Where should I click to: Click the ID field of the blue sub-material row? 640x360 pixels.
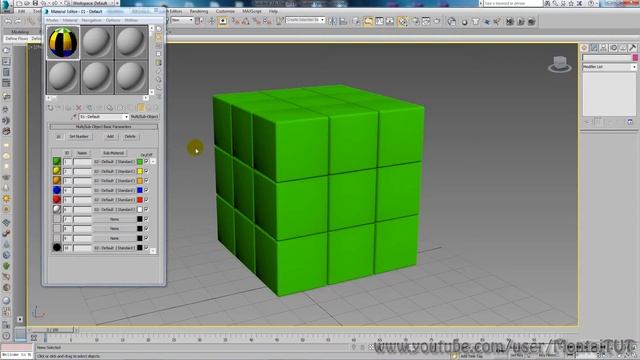(x=67, y=190)
